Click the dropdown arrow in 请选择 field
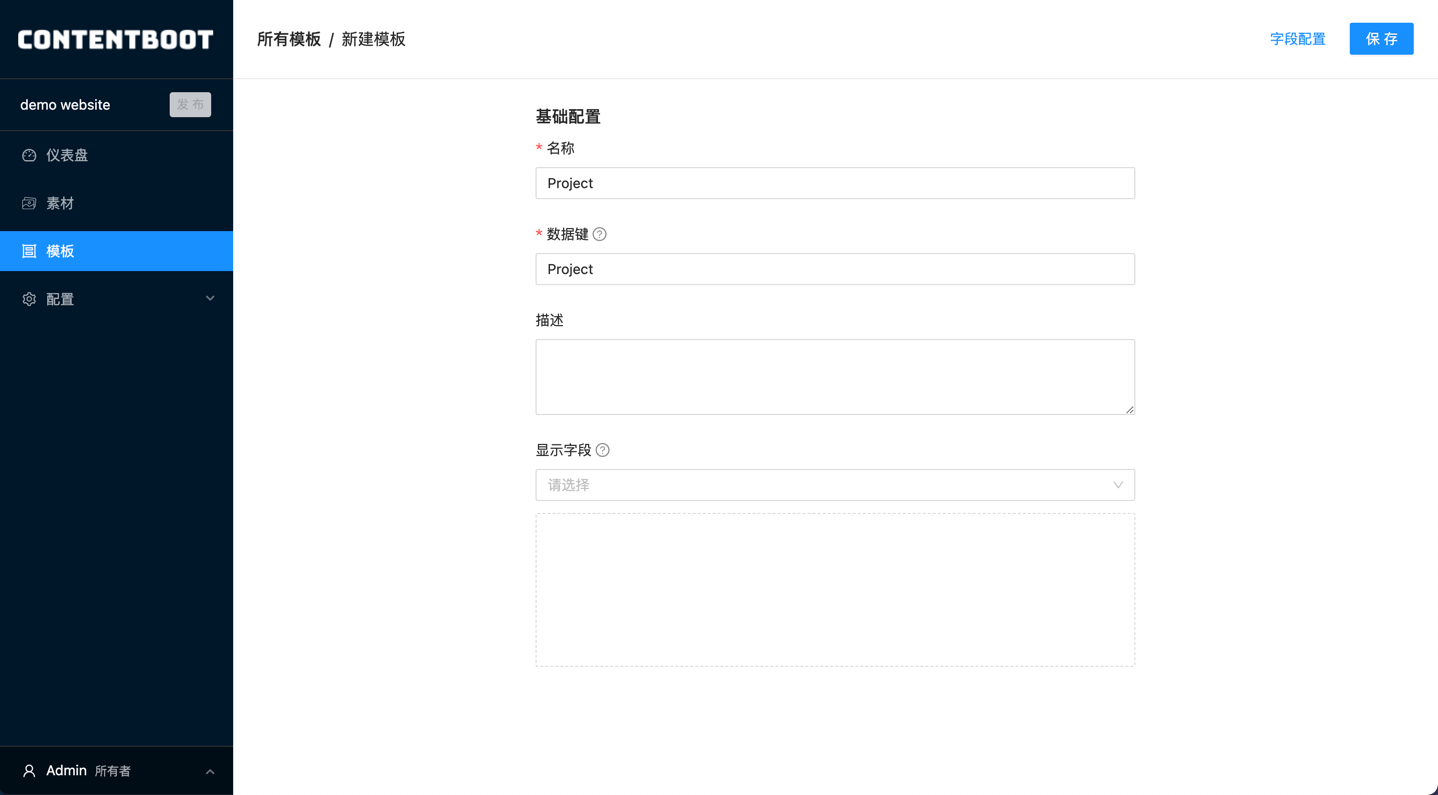This screenshot has height=795, width=1438. point(1118,485)
